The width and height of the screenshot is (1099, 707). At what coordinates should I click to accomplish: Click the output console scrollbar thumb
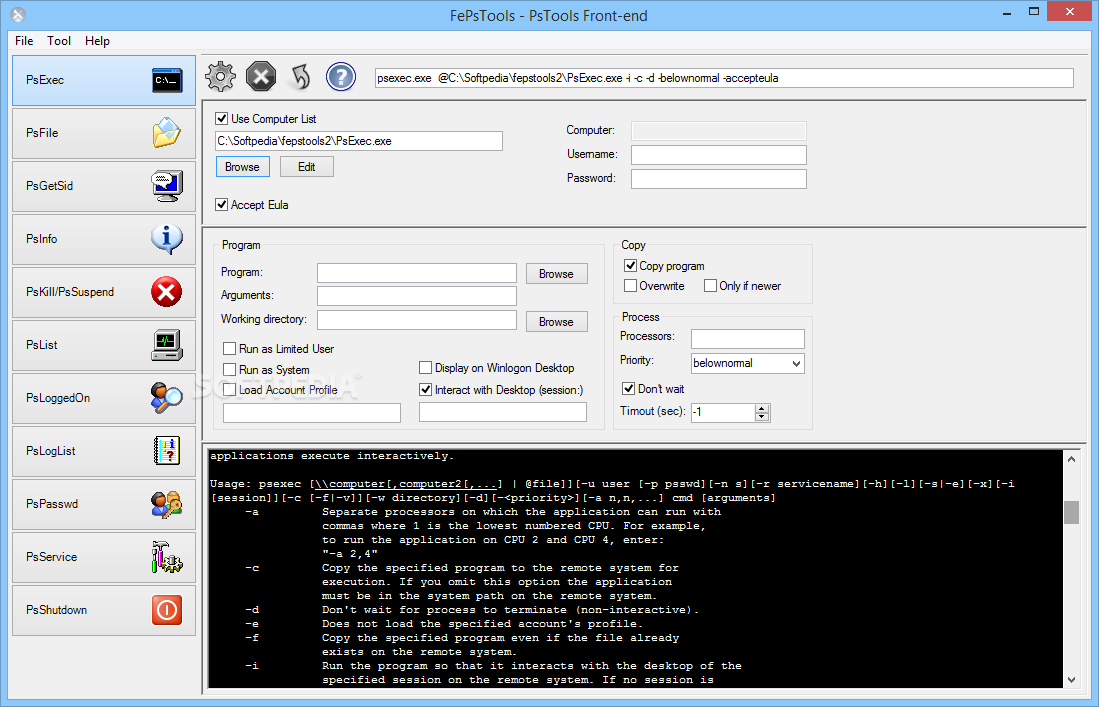click(1071, 512)
